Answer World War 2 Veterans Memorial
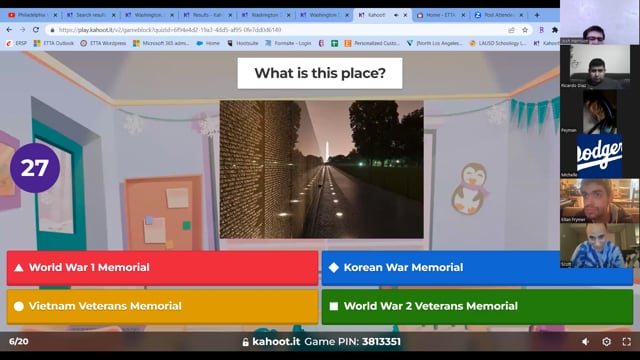 pos(477,307)
